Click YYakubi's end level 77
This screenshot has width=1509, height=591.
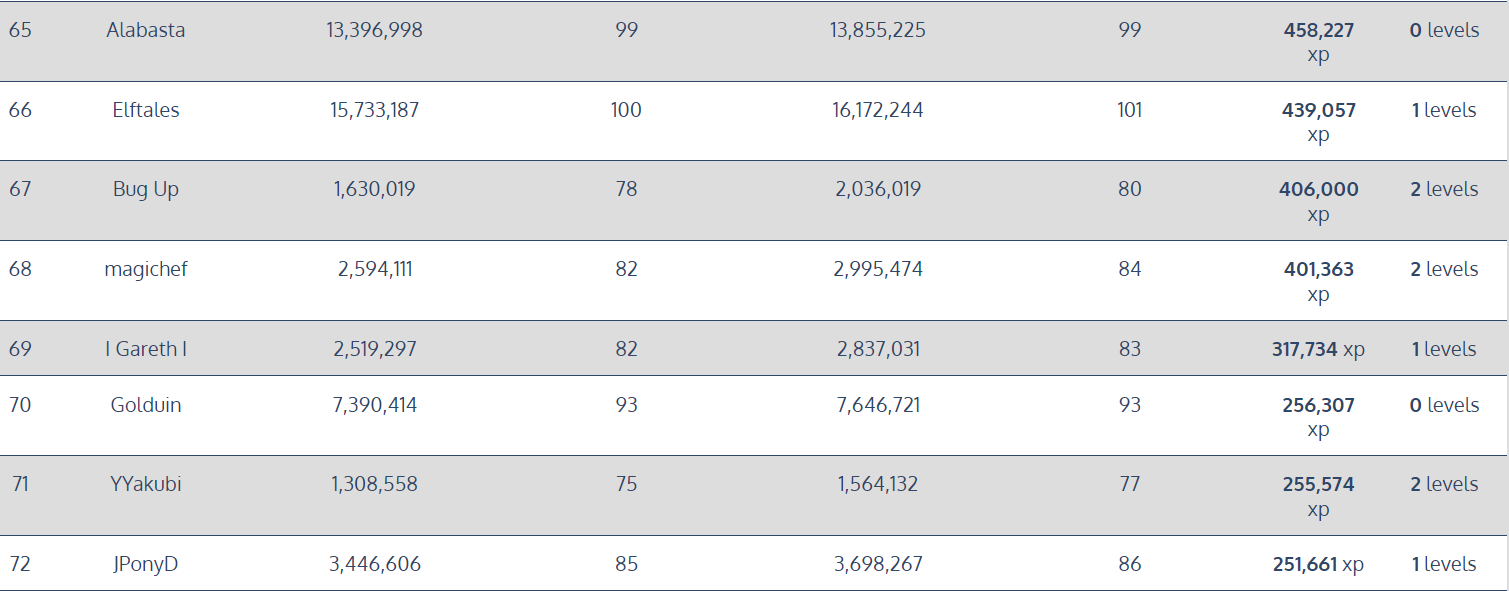[x=1130, y=484]
